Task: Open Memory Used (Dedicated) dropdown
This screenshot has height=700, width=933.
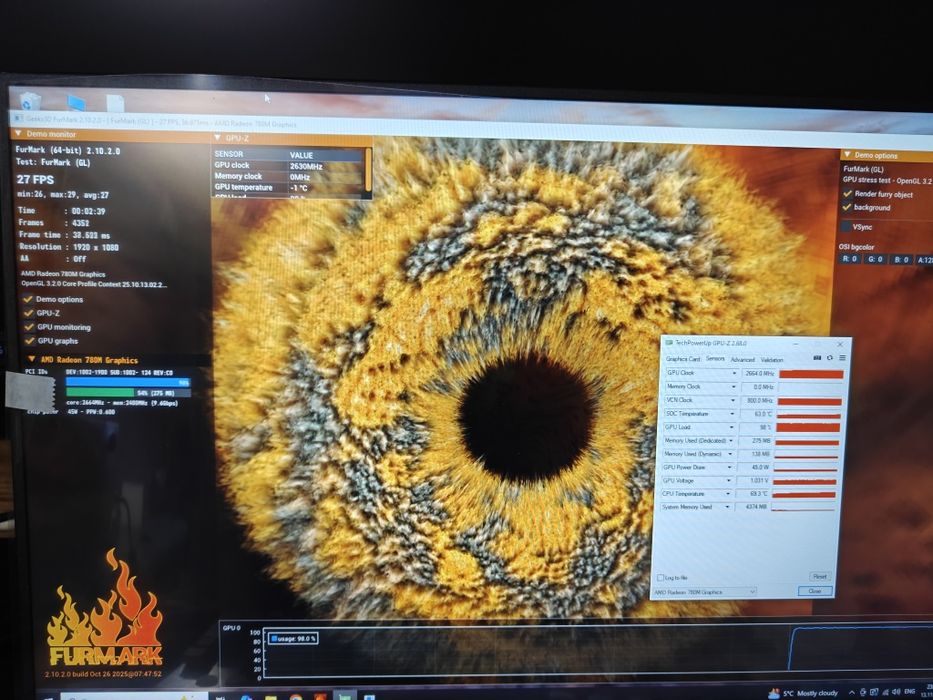Action: coord(731,440)
